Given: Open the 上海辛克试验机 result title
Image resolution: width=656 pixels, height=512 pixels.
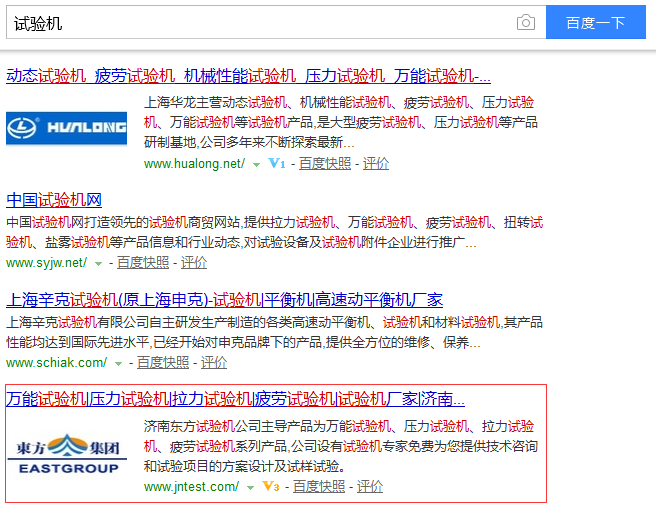Looking at the screenshot, I should click(224, 299).
